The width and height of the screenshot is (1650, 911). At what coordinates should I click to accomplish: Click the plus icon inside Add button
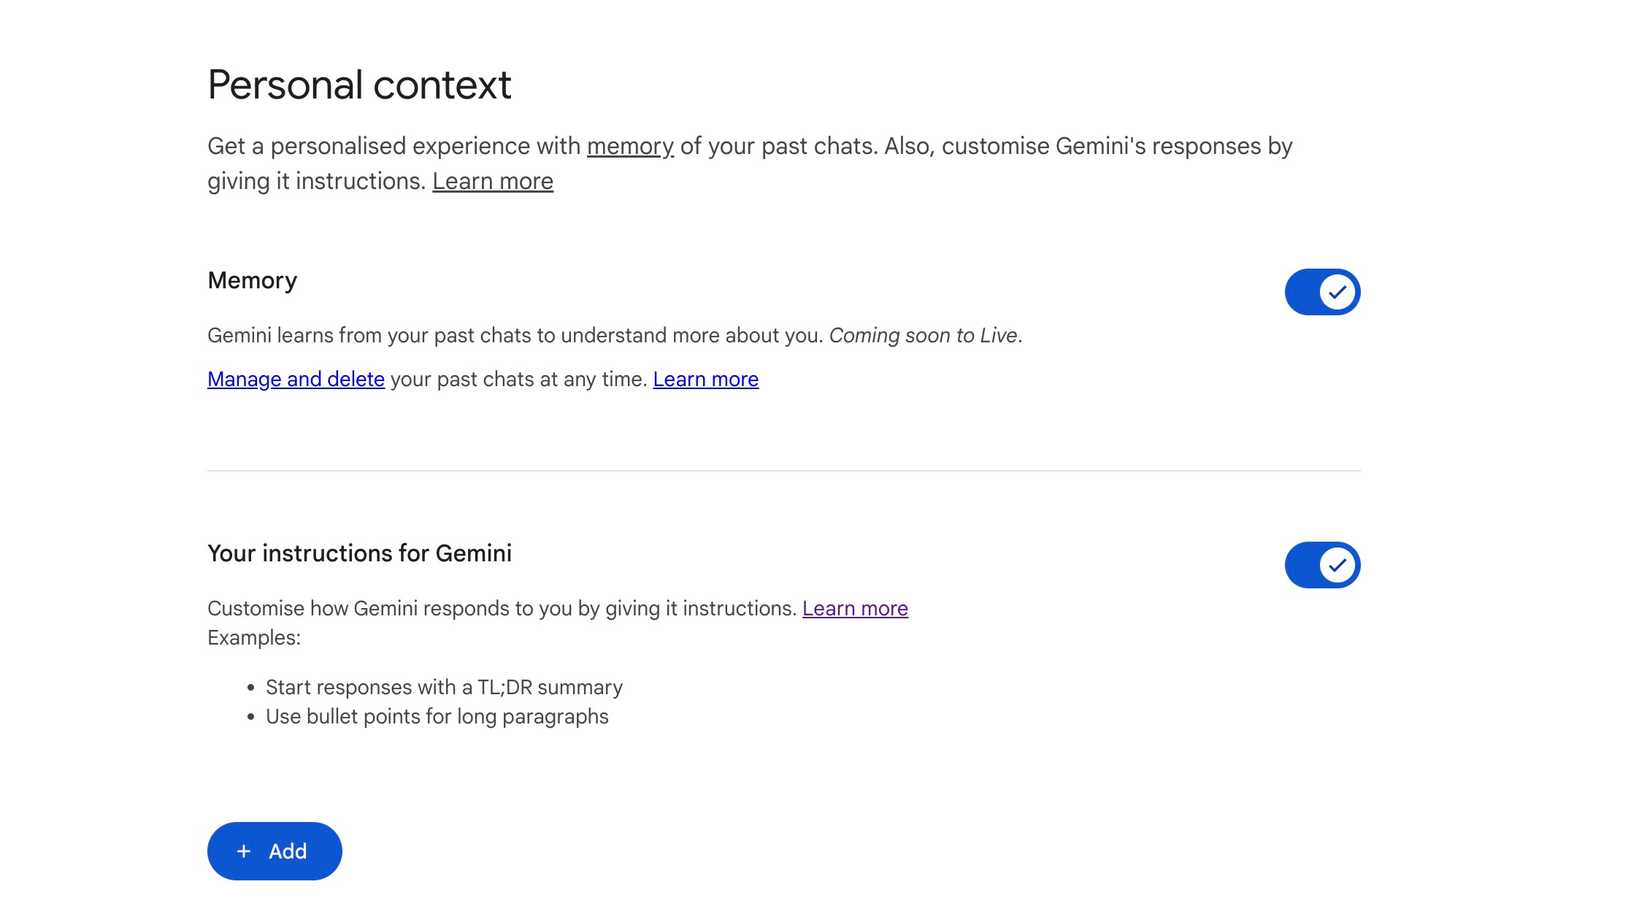(x=243, y=851)
